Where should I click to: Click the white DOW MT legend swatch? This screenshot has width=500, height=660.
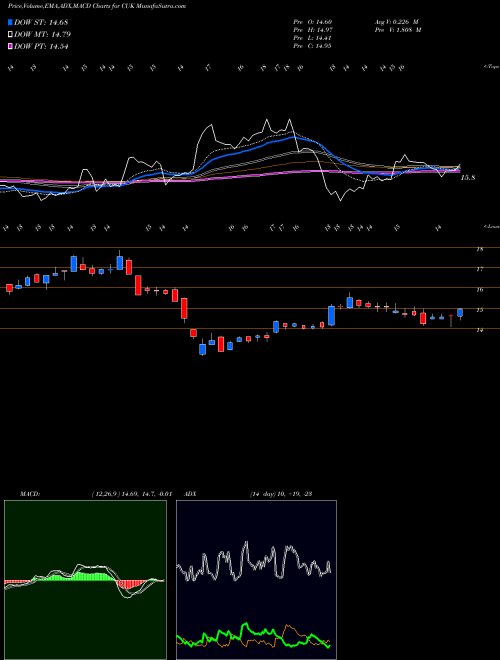coord(10,35)
